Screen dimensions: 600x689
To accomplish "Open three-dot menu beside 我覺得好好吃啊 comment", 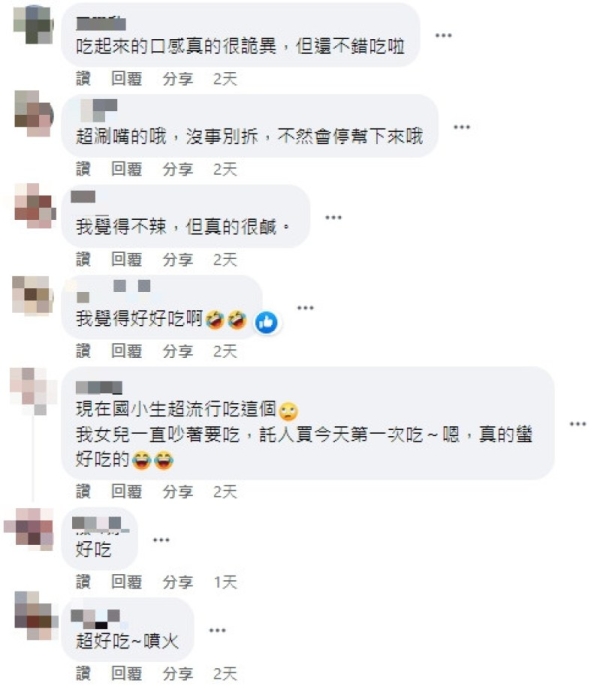I will [x=305, y=308].
